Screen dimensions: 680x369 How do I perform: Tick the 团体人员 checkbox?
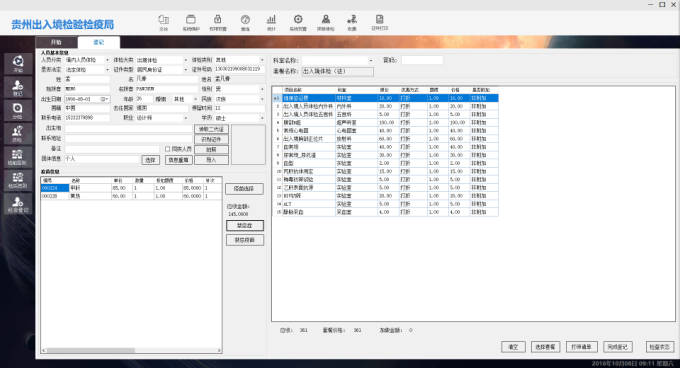pos(167,149)
